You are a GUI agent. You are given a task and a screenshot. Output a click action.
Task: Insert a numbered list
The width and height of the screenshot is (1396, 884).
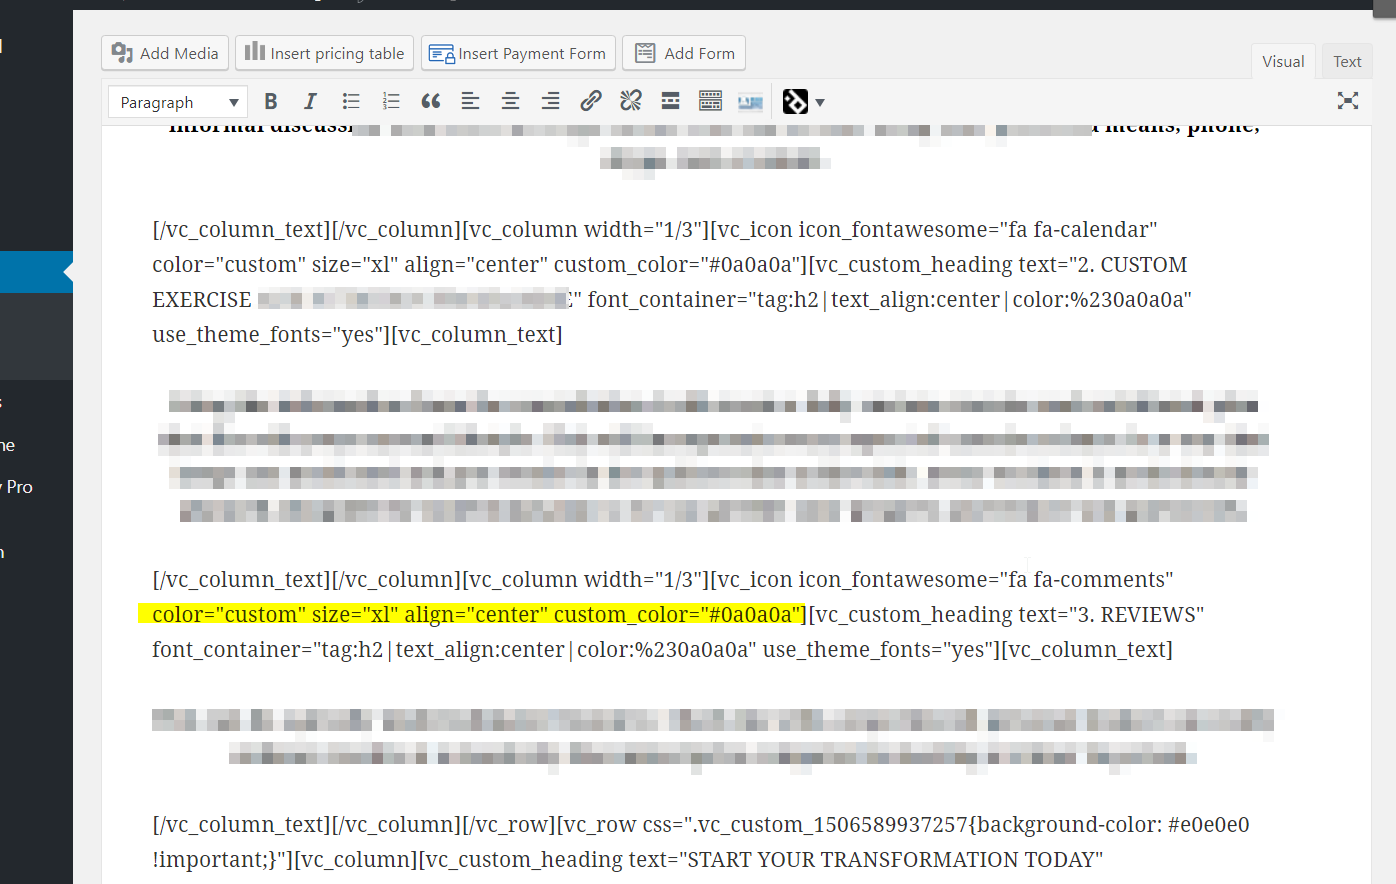[391, 101]
